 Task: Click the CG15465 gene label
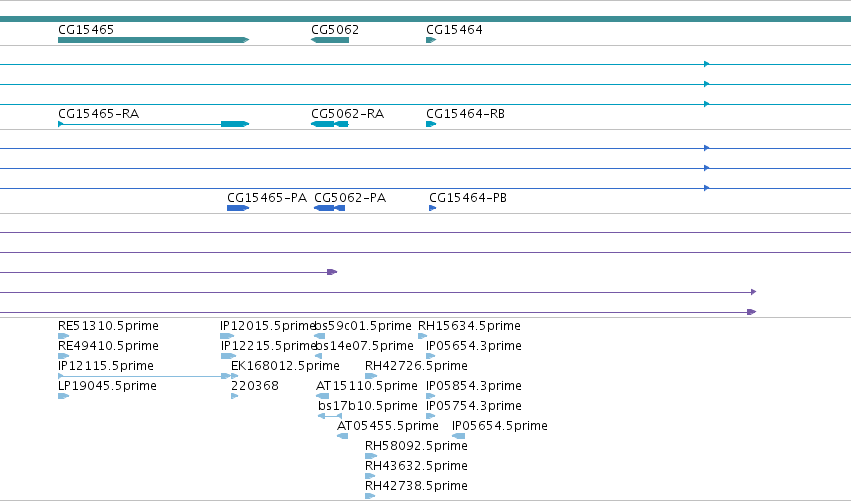coord(86,29)
